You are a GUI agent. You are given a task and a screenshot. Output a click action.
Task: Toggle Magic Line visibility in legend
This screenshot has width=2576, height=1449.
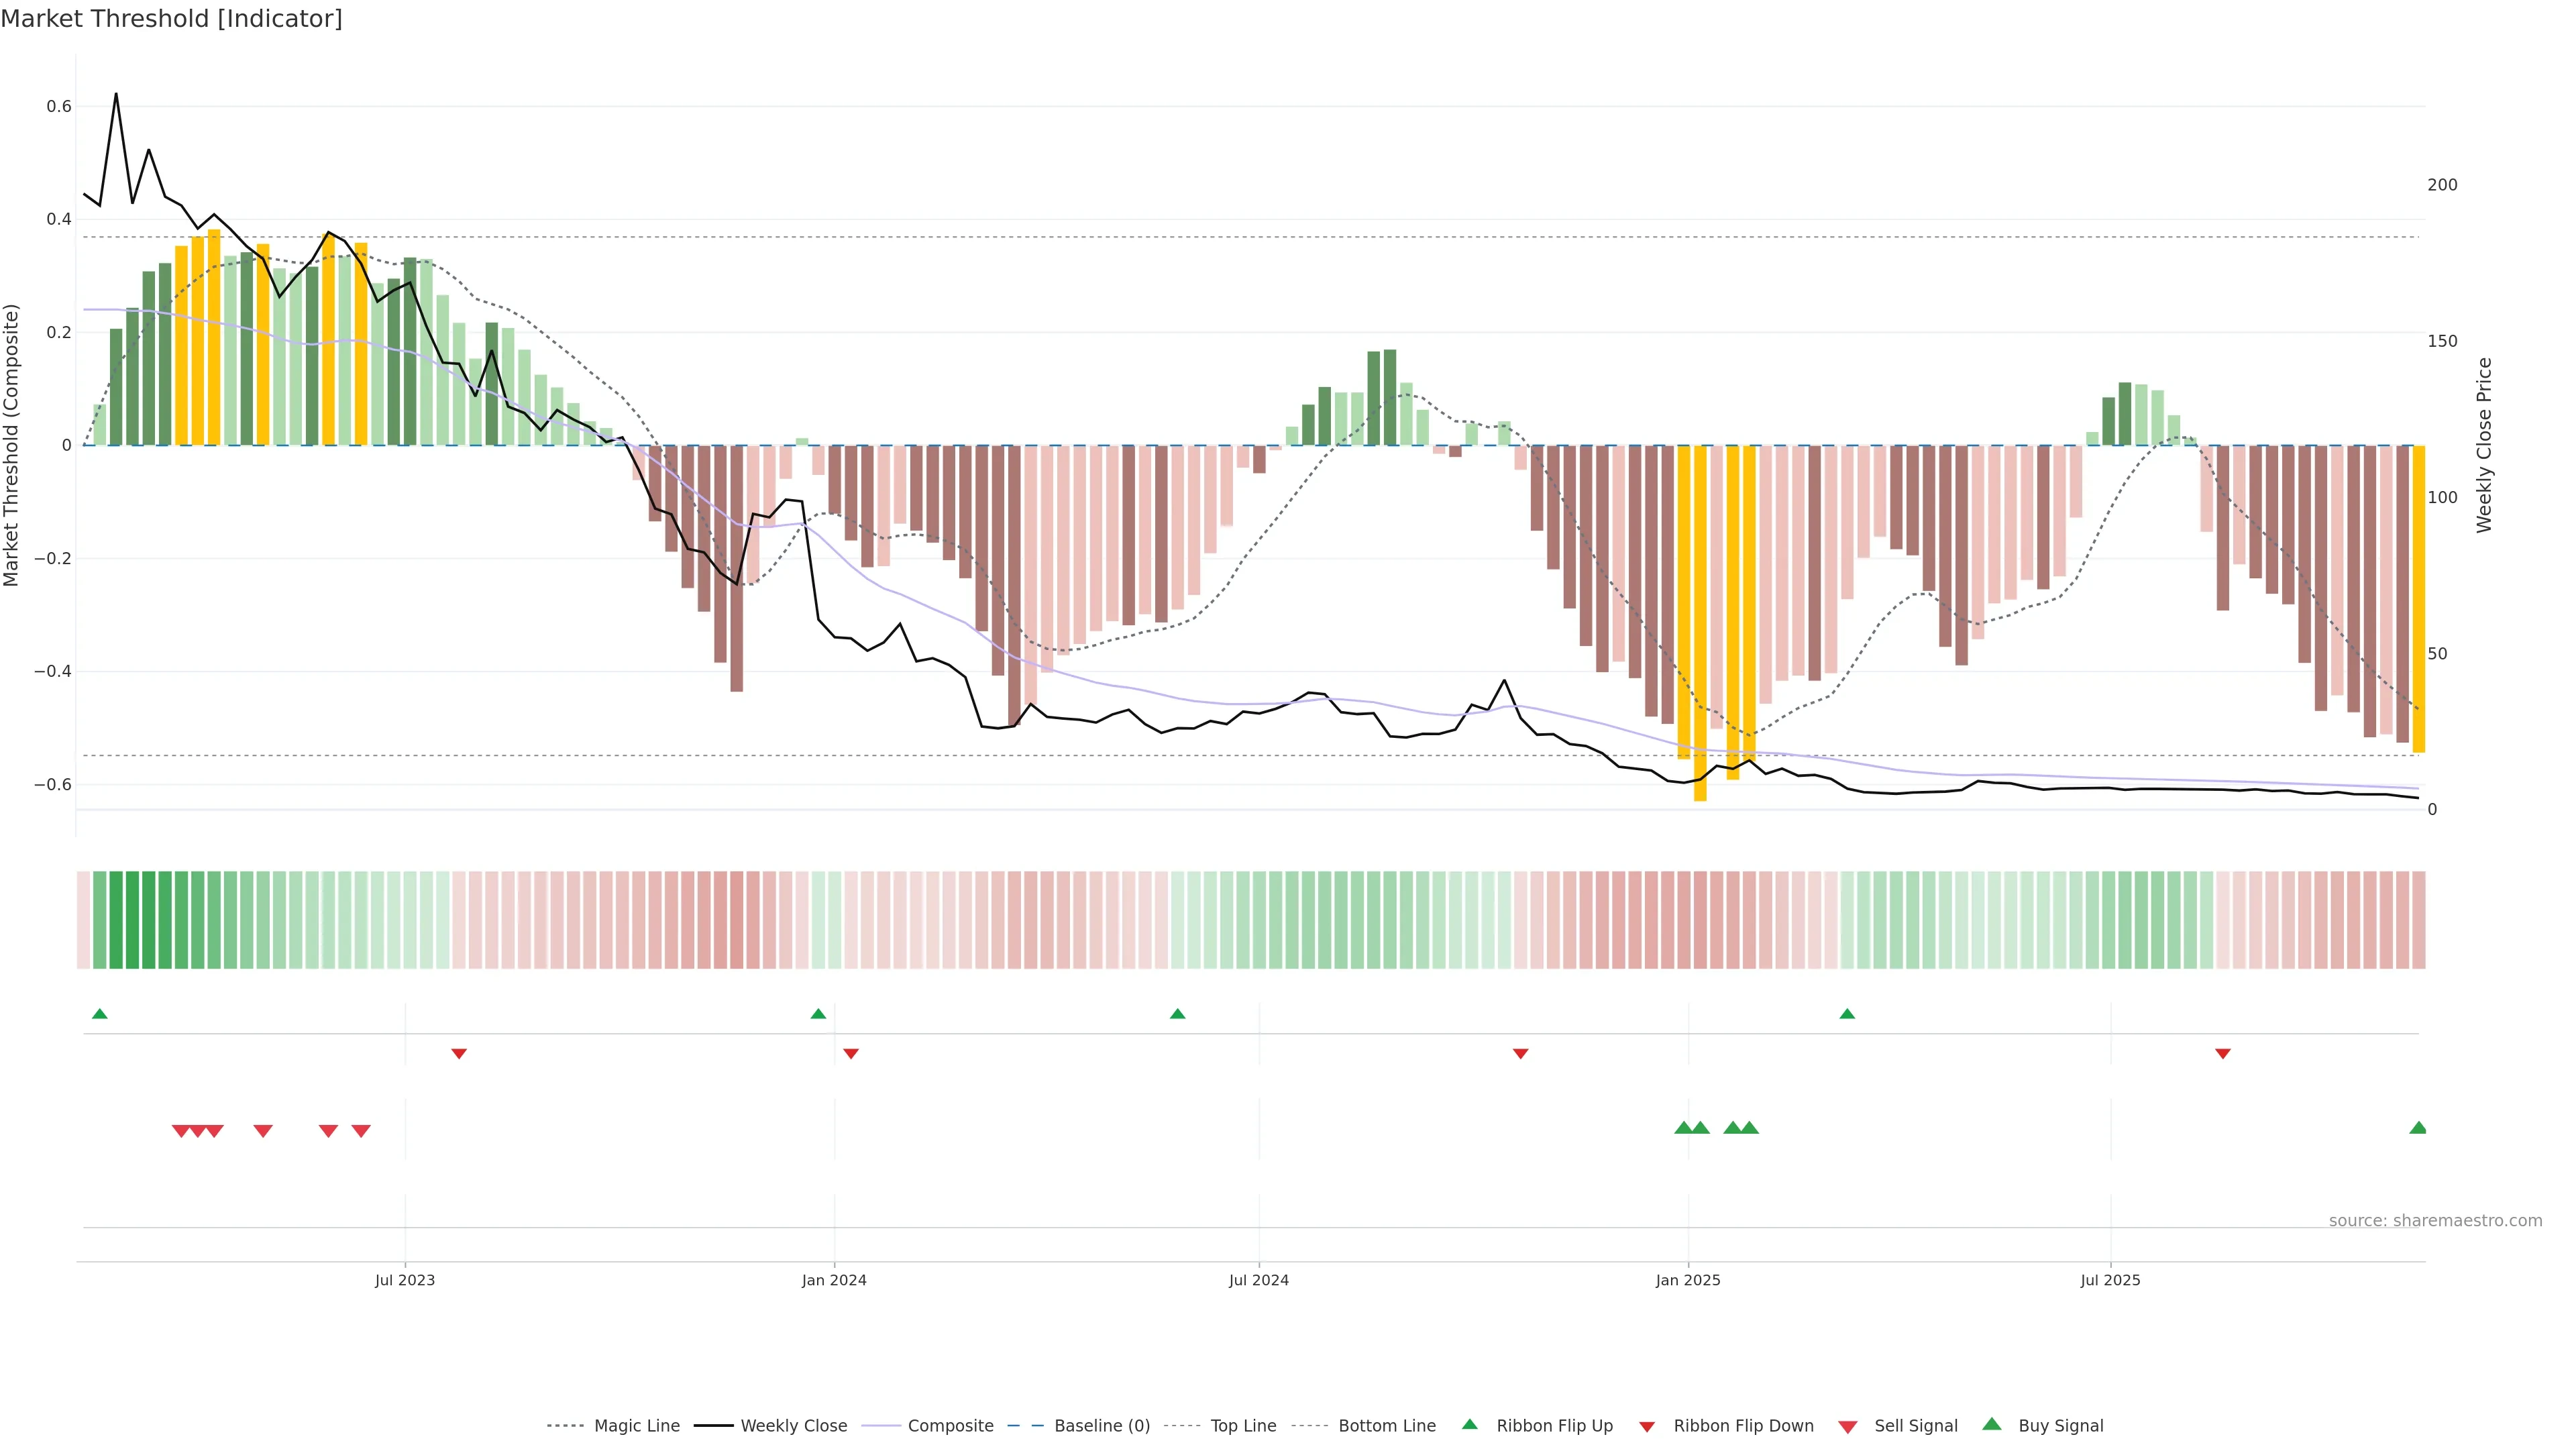(x=636, y=1426)
